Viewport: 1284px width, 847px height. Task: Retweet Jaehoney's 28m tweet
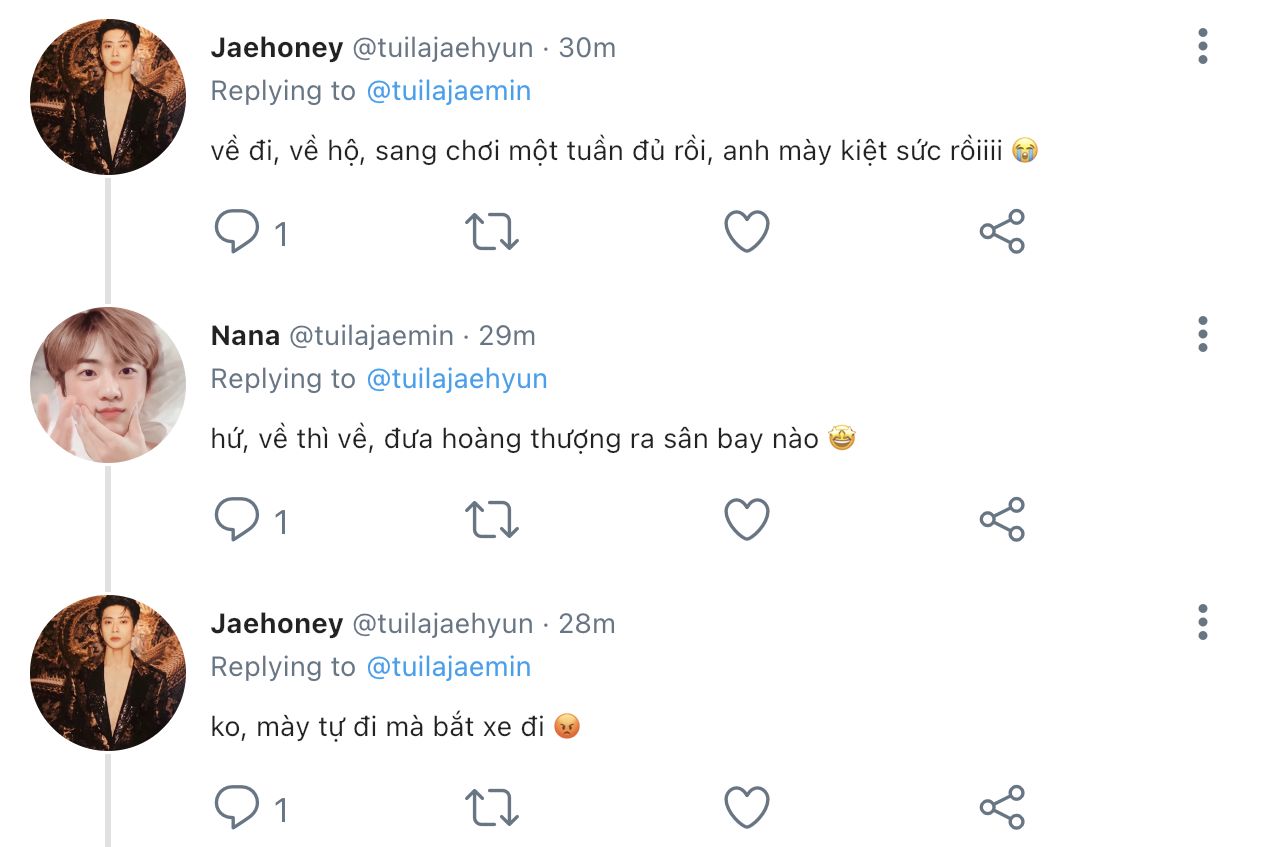click(x=492, y=808)
